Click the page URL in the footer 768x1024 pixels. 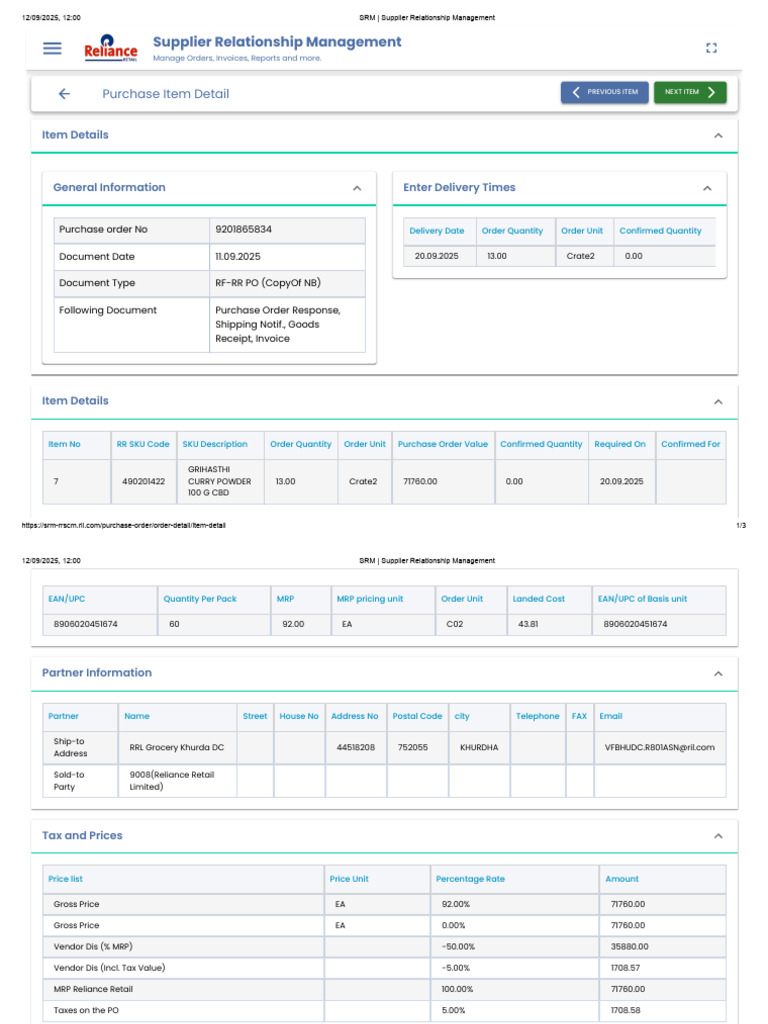click(123, 525)
